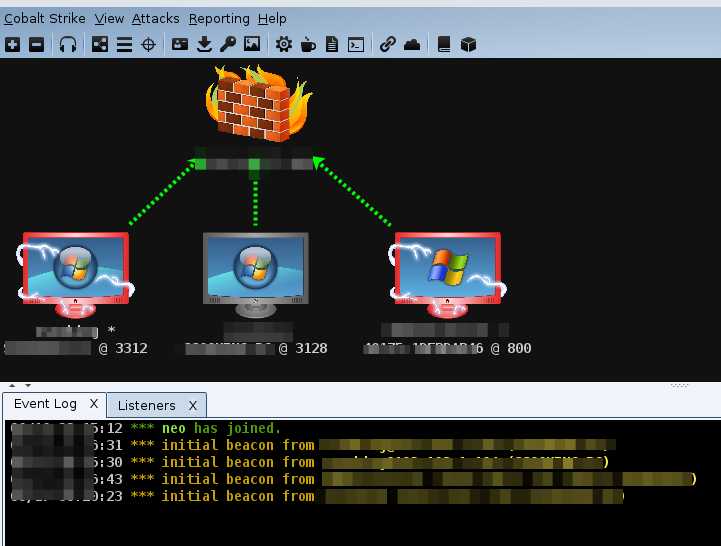Click the '@ 800' label

click(x=511, y=348)
